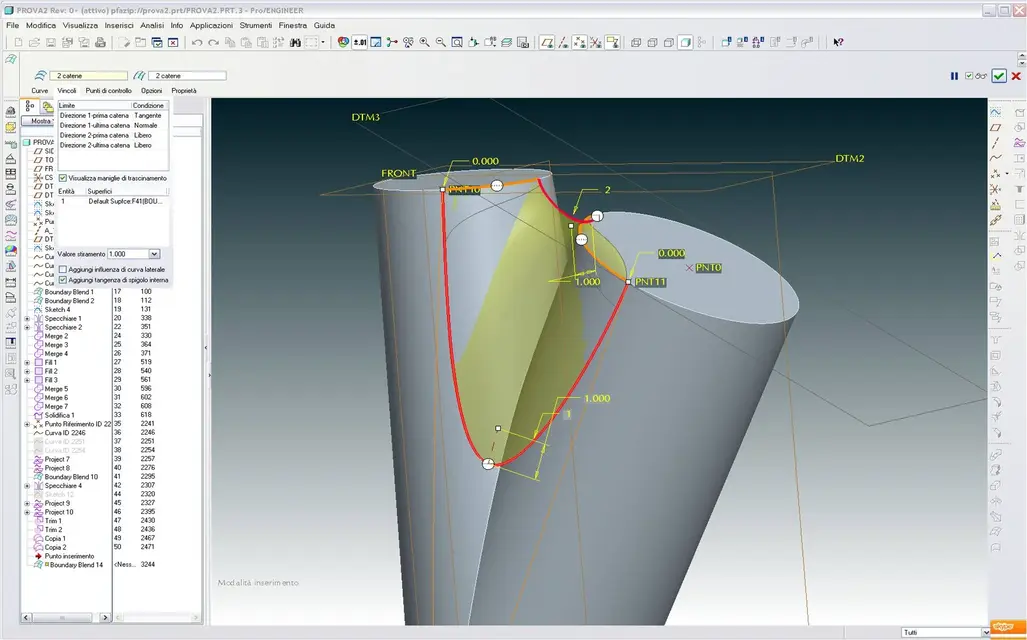Click the What's This help cursor icon
Screen dimensions: 1027x640
tap(838, 43)
